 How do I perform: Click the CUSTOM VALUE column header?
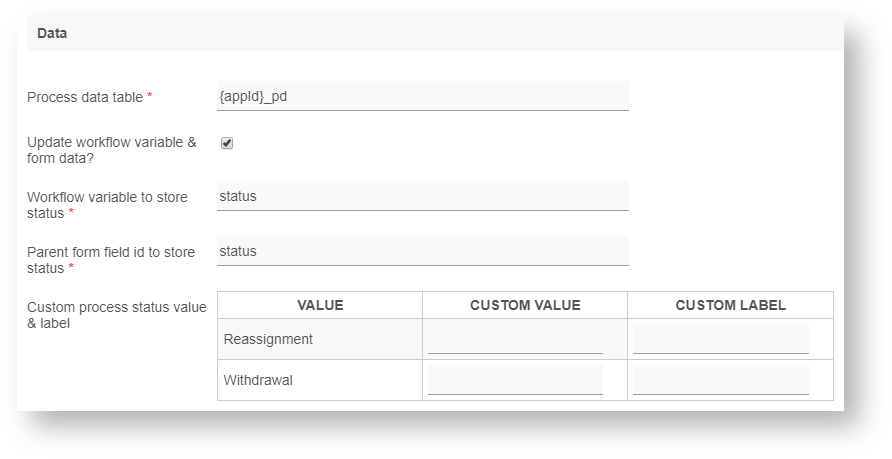525,305
